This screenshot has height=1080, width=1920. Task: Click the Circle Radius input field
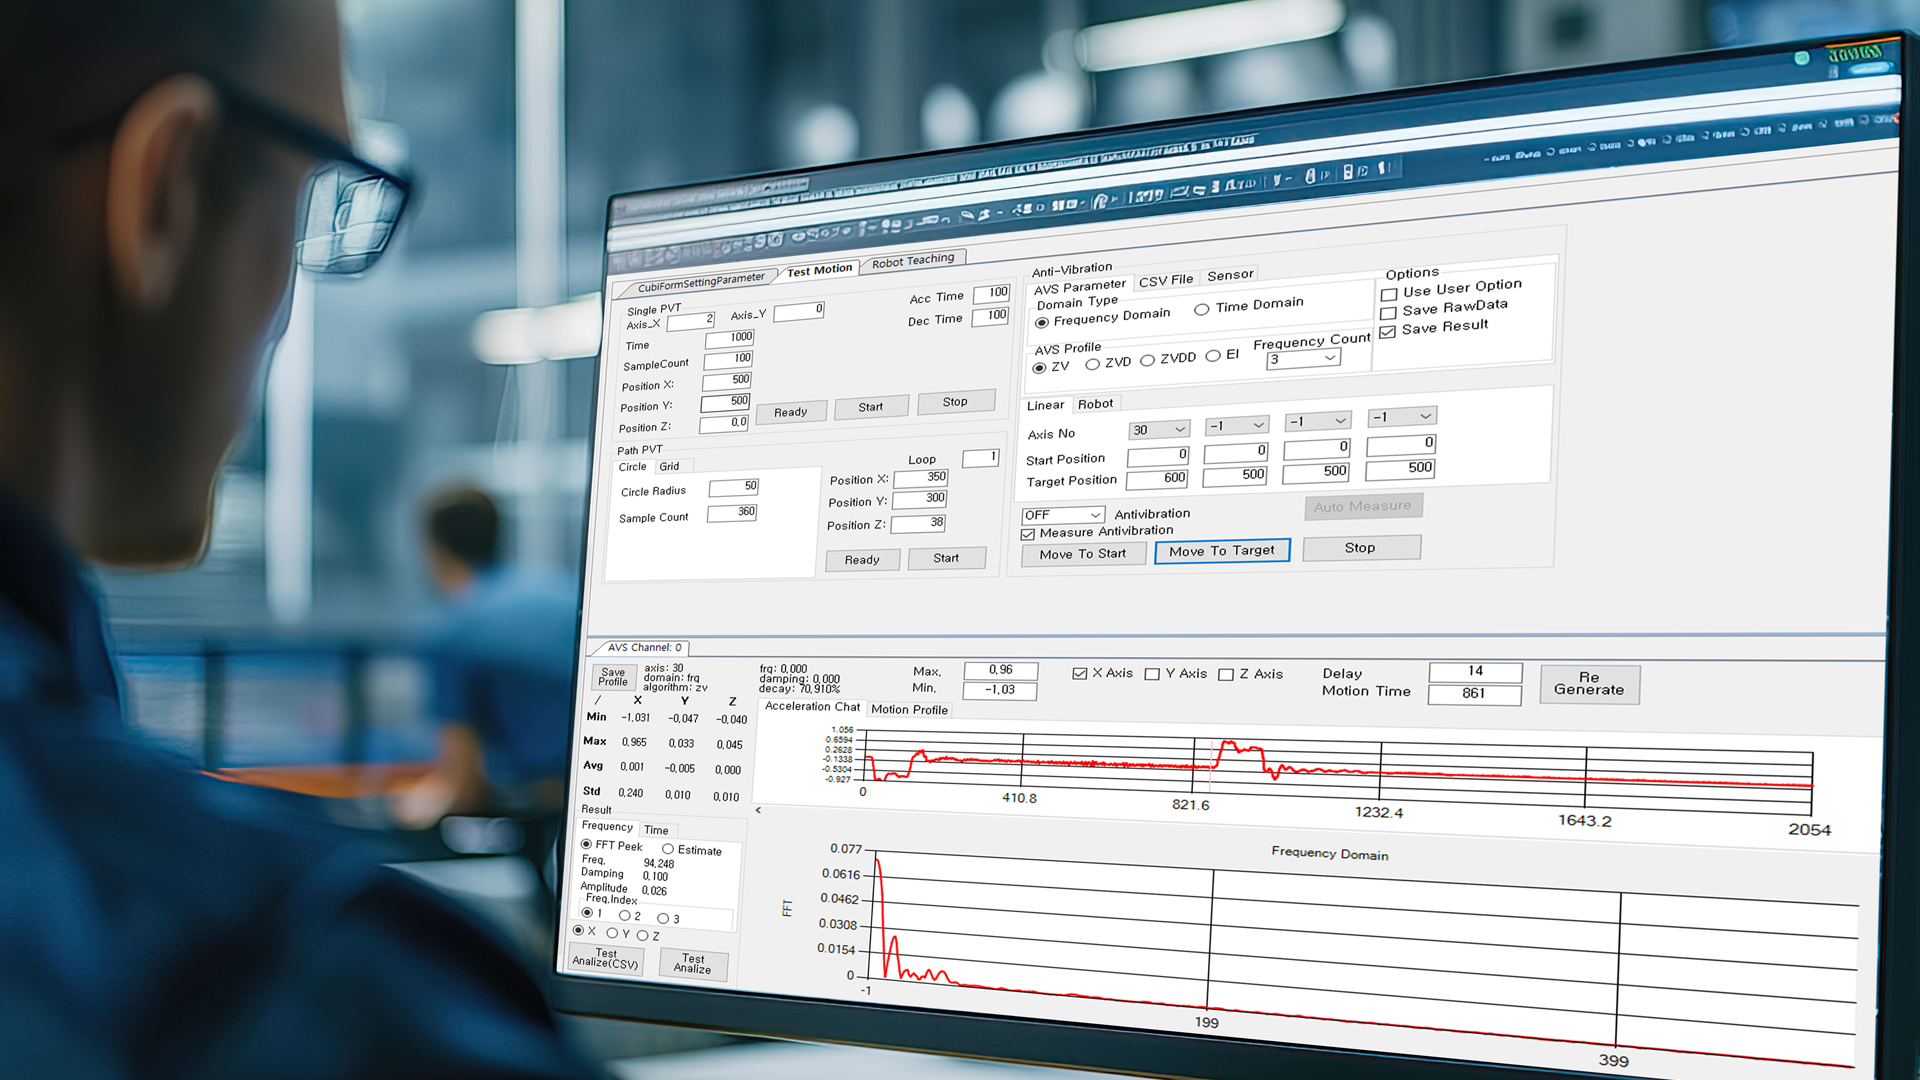(734, 487)
